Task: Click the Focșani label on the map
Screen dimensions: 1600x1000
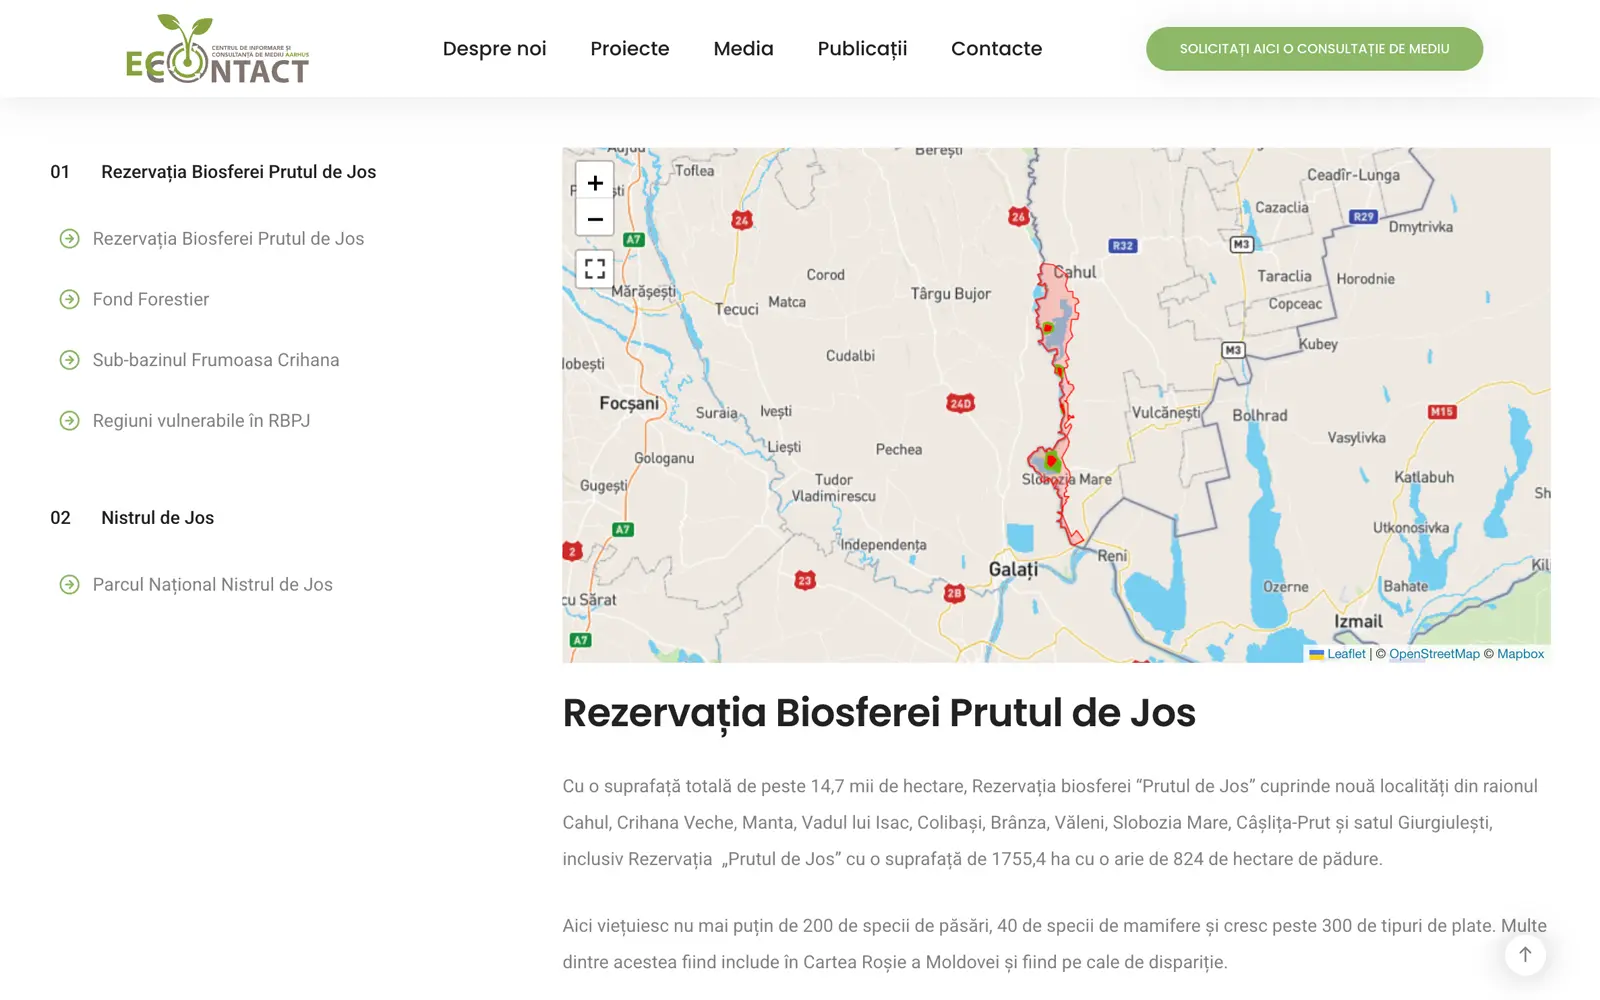Action: [629, 403]
